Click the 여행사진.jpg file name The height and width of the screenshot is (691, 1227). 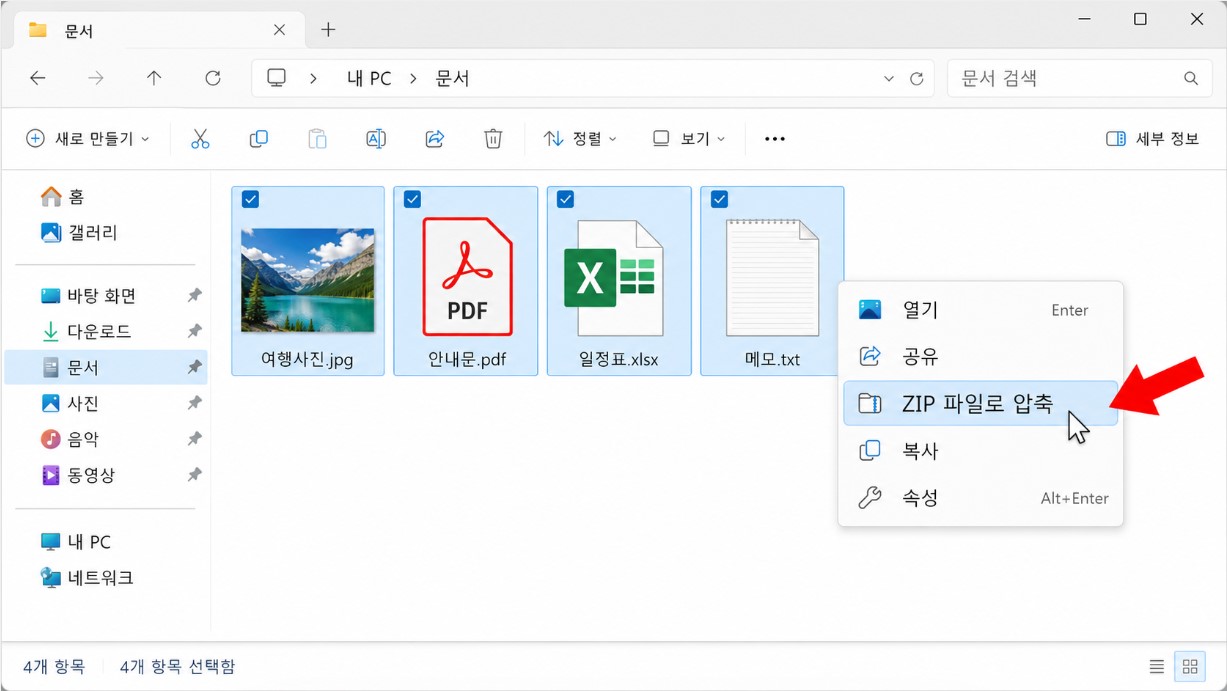click(308, 359)
